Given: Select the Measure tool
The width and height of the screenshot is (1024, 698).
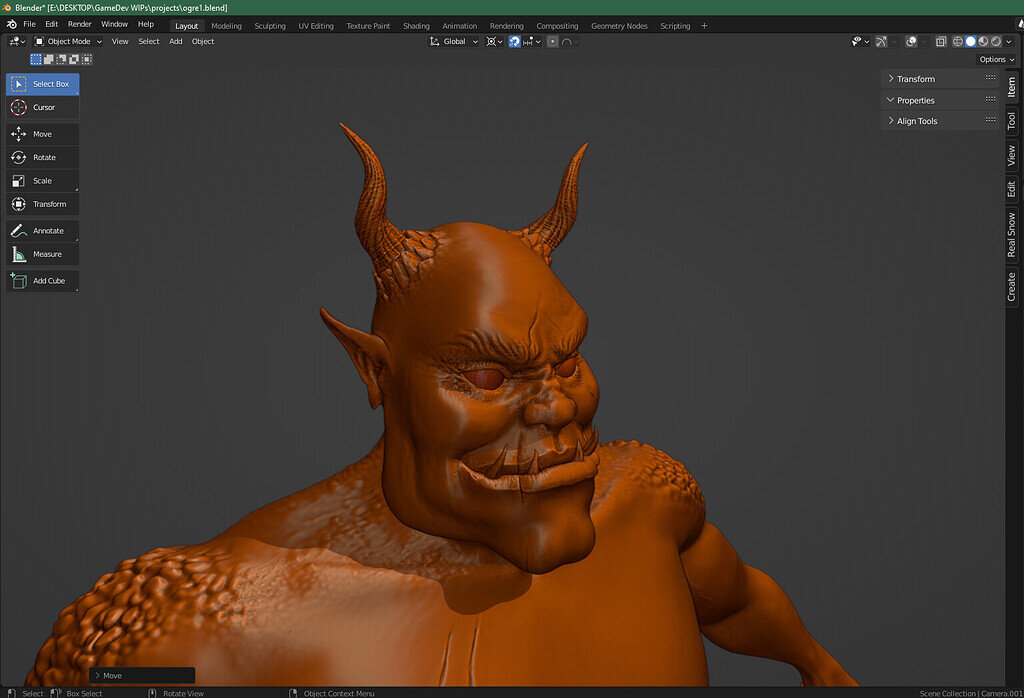Looking at the screenshot, I should coord(42,253).
